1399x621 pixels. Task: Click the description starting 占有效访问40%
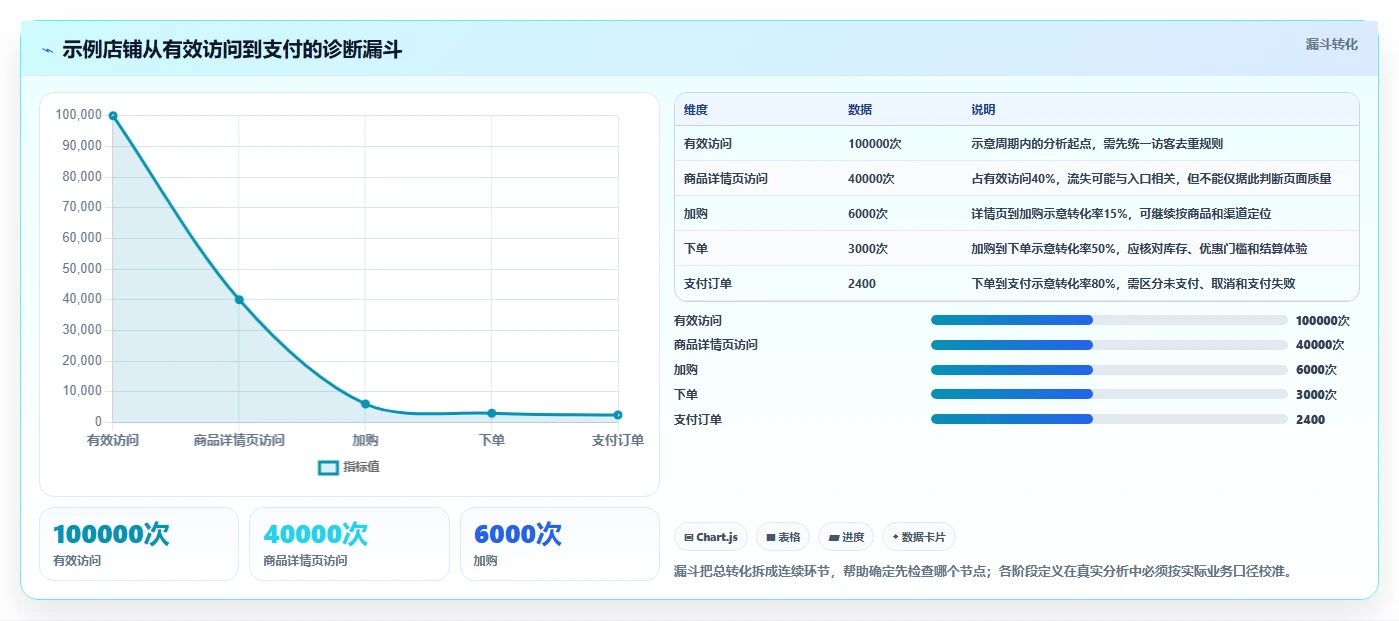1151,179
